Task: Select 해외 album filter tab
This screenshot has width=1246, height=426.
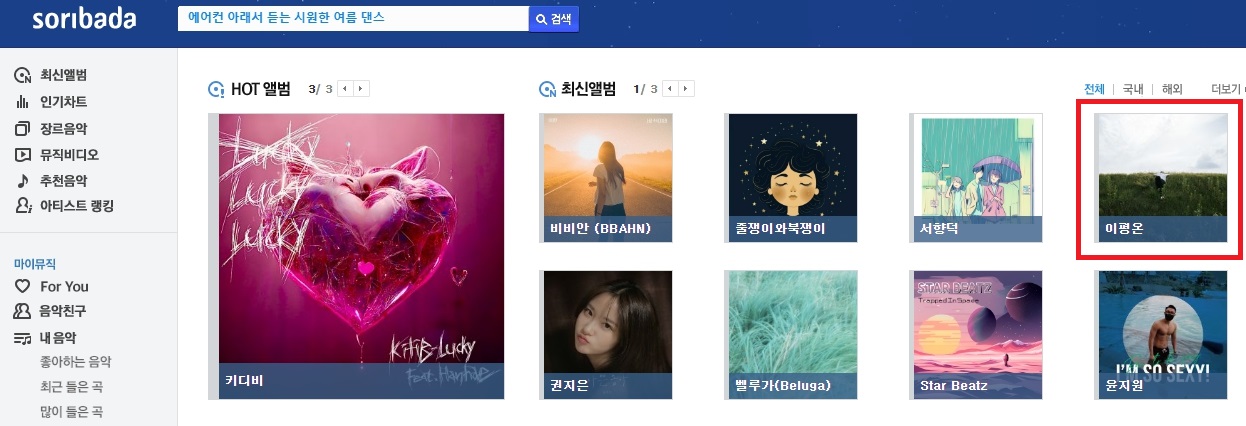Action: pyautogui.click(x=1172, y=89)
